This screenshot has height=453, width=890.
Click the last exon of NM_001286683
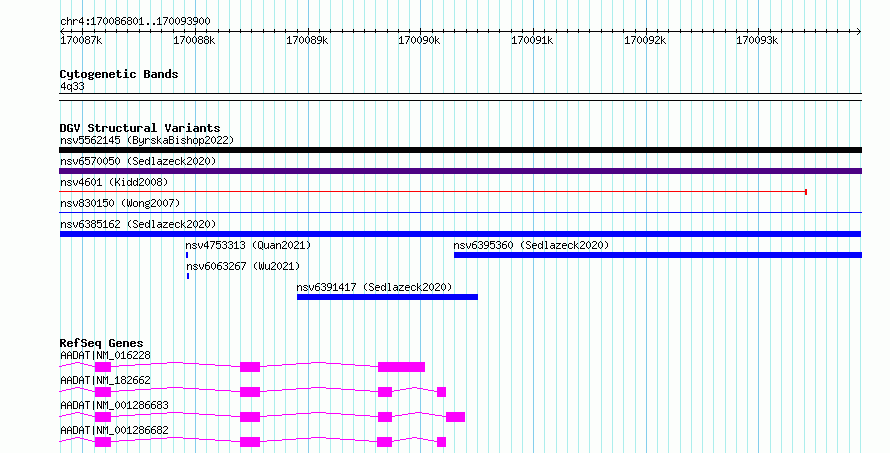click(455, 417)
